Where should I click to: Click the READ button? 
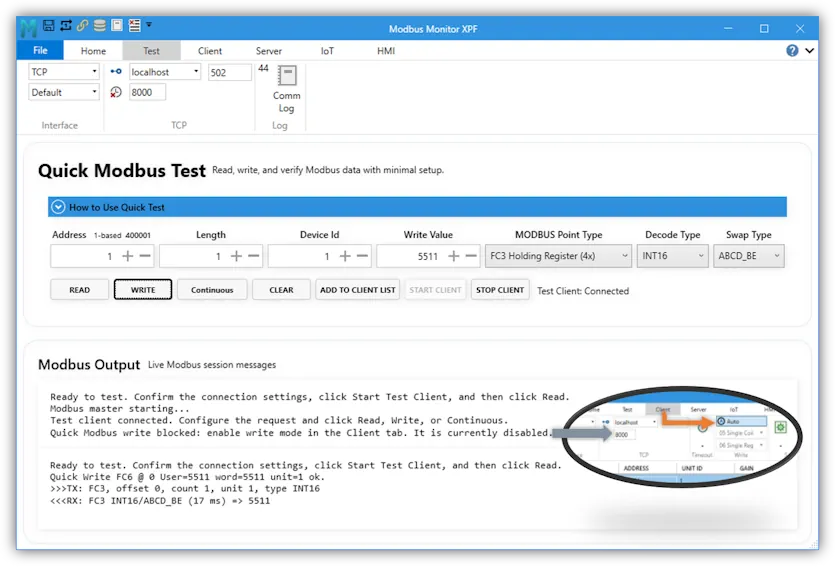click(79, 290)
